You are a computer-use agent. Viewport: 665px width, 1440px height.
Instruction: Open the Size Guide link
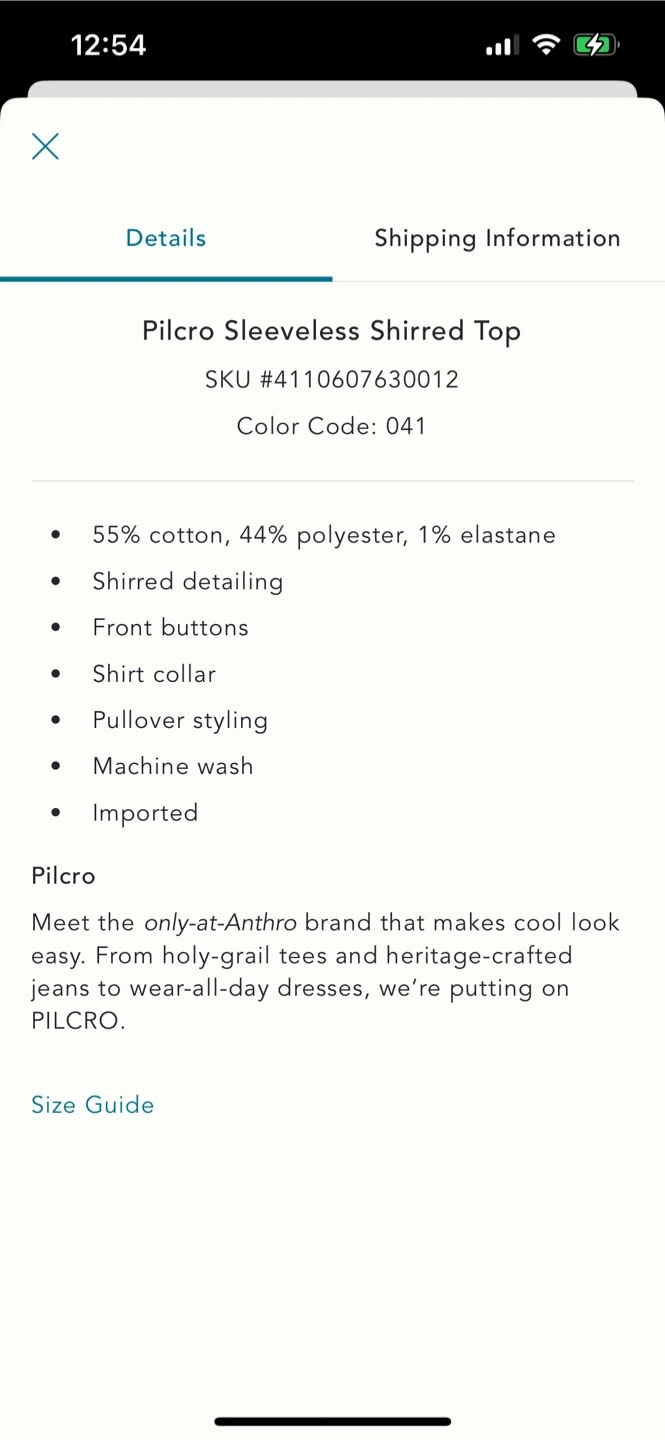click(92, 1105)
